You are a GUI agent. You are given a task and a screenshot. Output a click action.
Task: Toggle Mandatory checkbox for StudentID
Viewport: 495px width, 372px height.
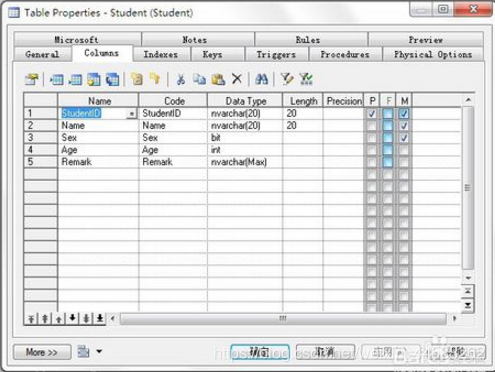404,114
